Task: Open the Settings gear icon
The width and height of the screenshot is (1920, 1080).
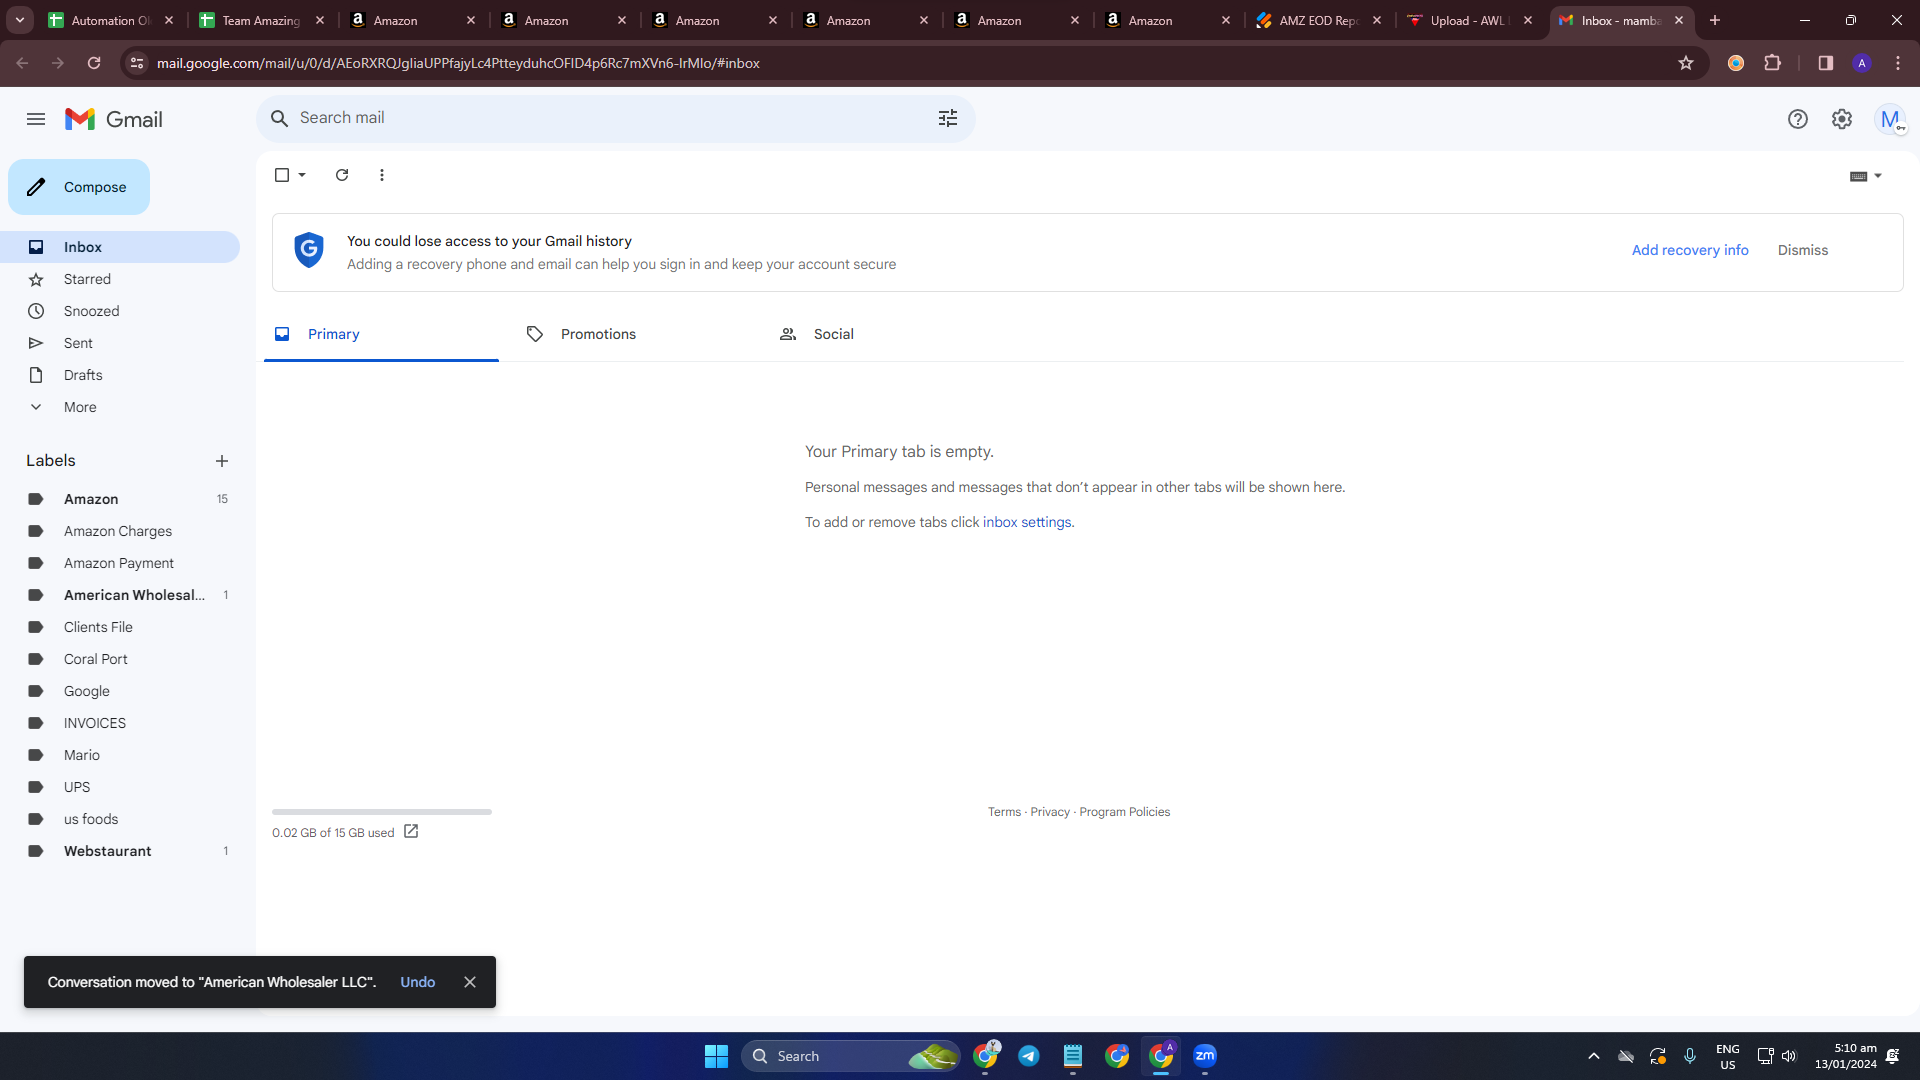Action: (1842, 119)
